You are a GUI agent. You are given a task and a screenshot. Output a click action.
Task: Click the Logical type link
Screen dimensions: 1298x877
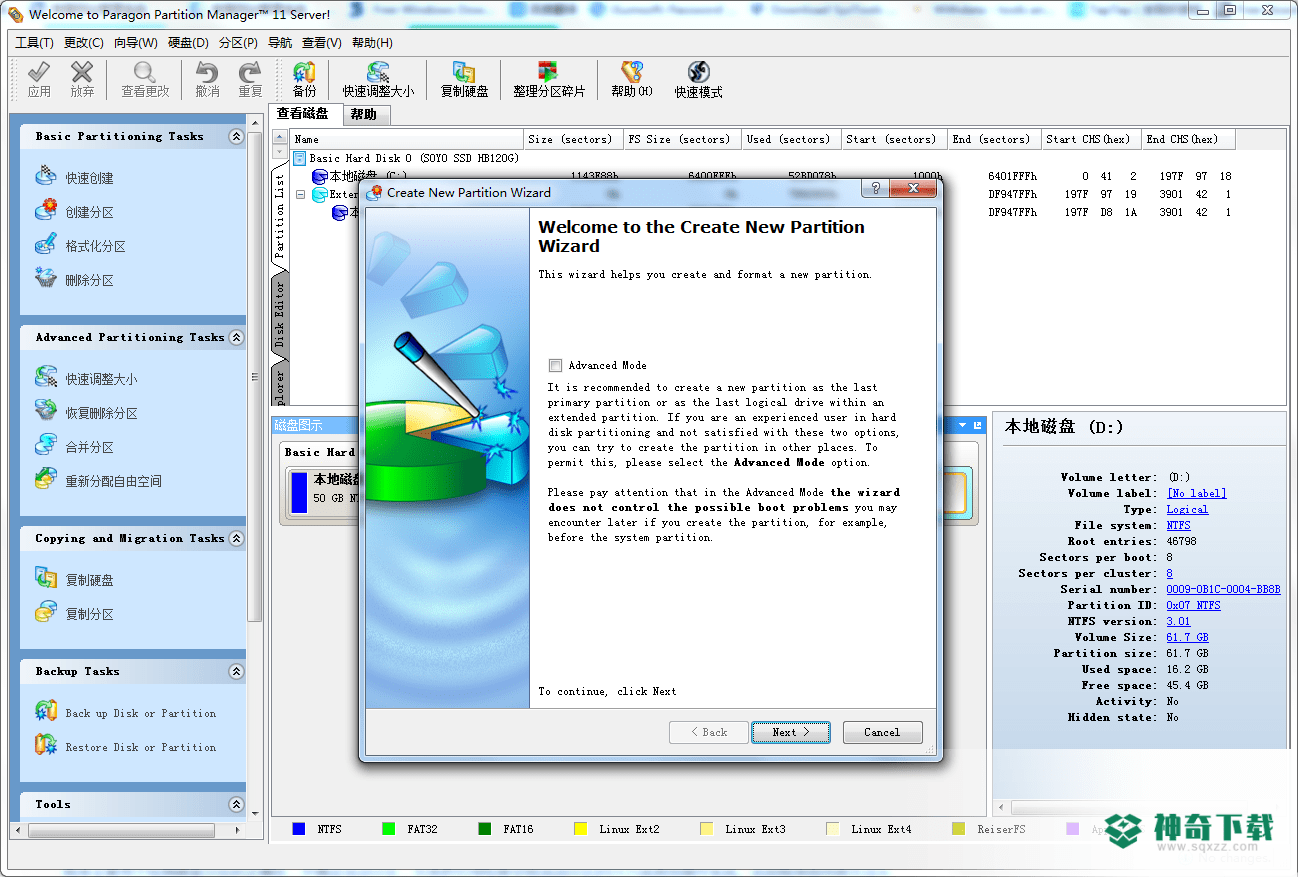click(1187, 509)
